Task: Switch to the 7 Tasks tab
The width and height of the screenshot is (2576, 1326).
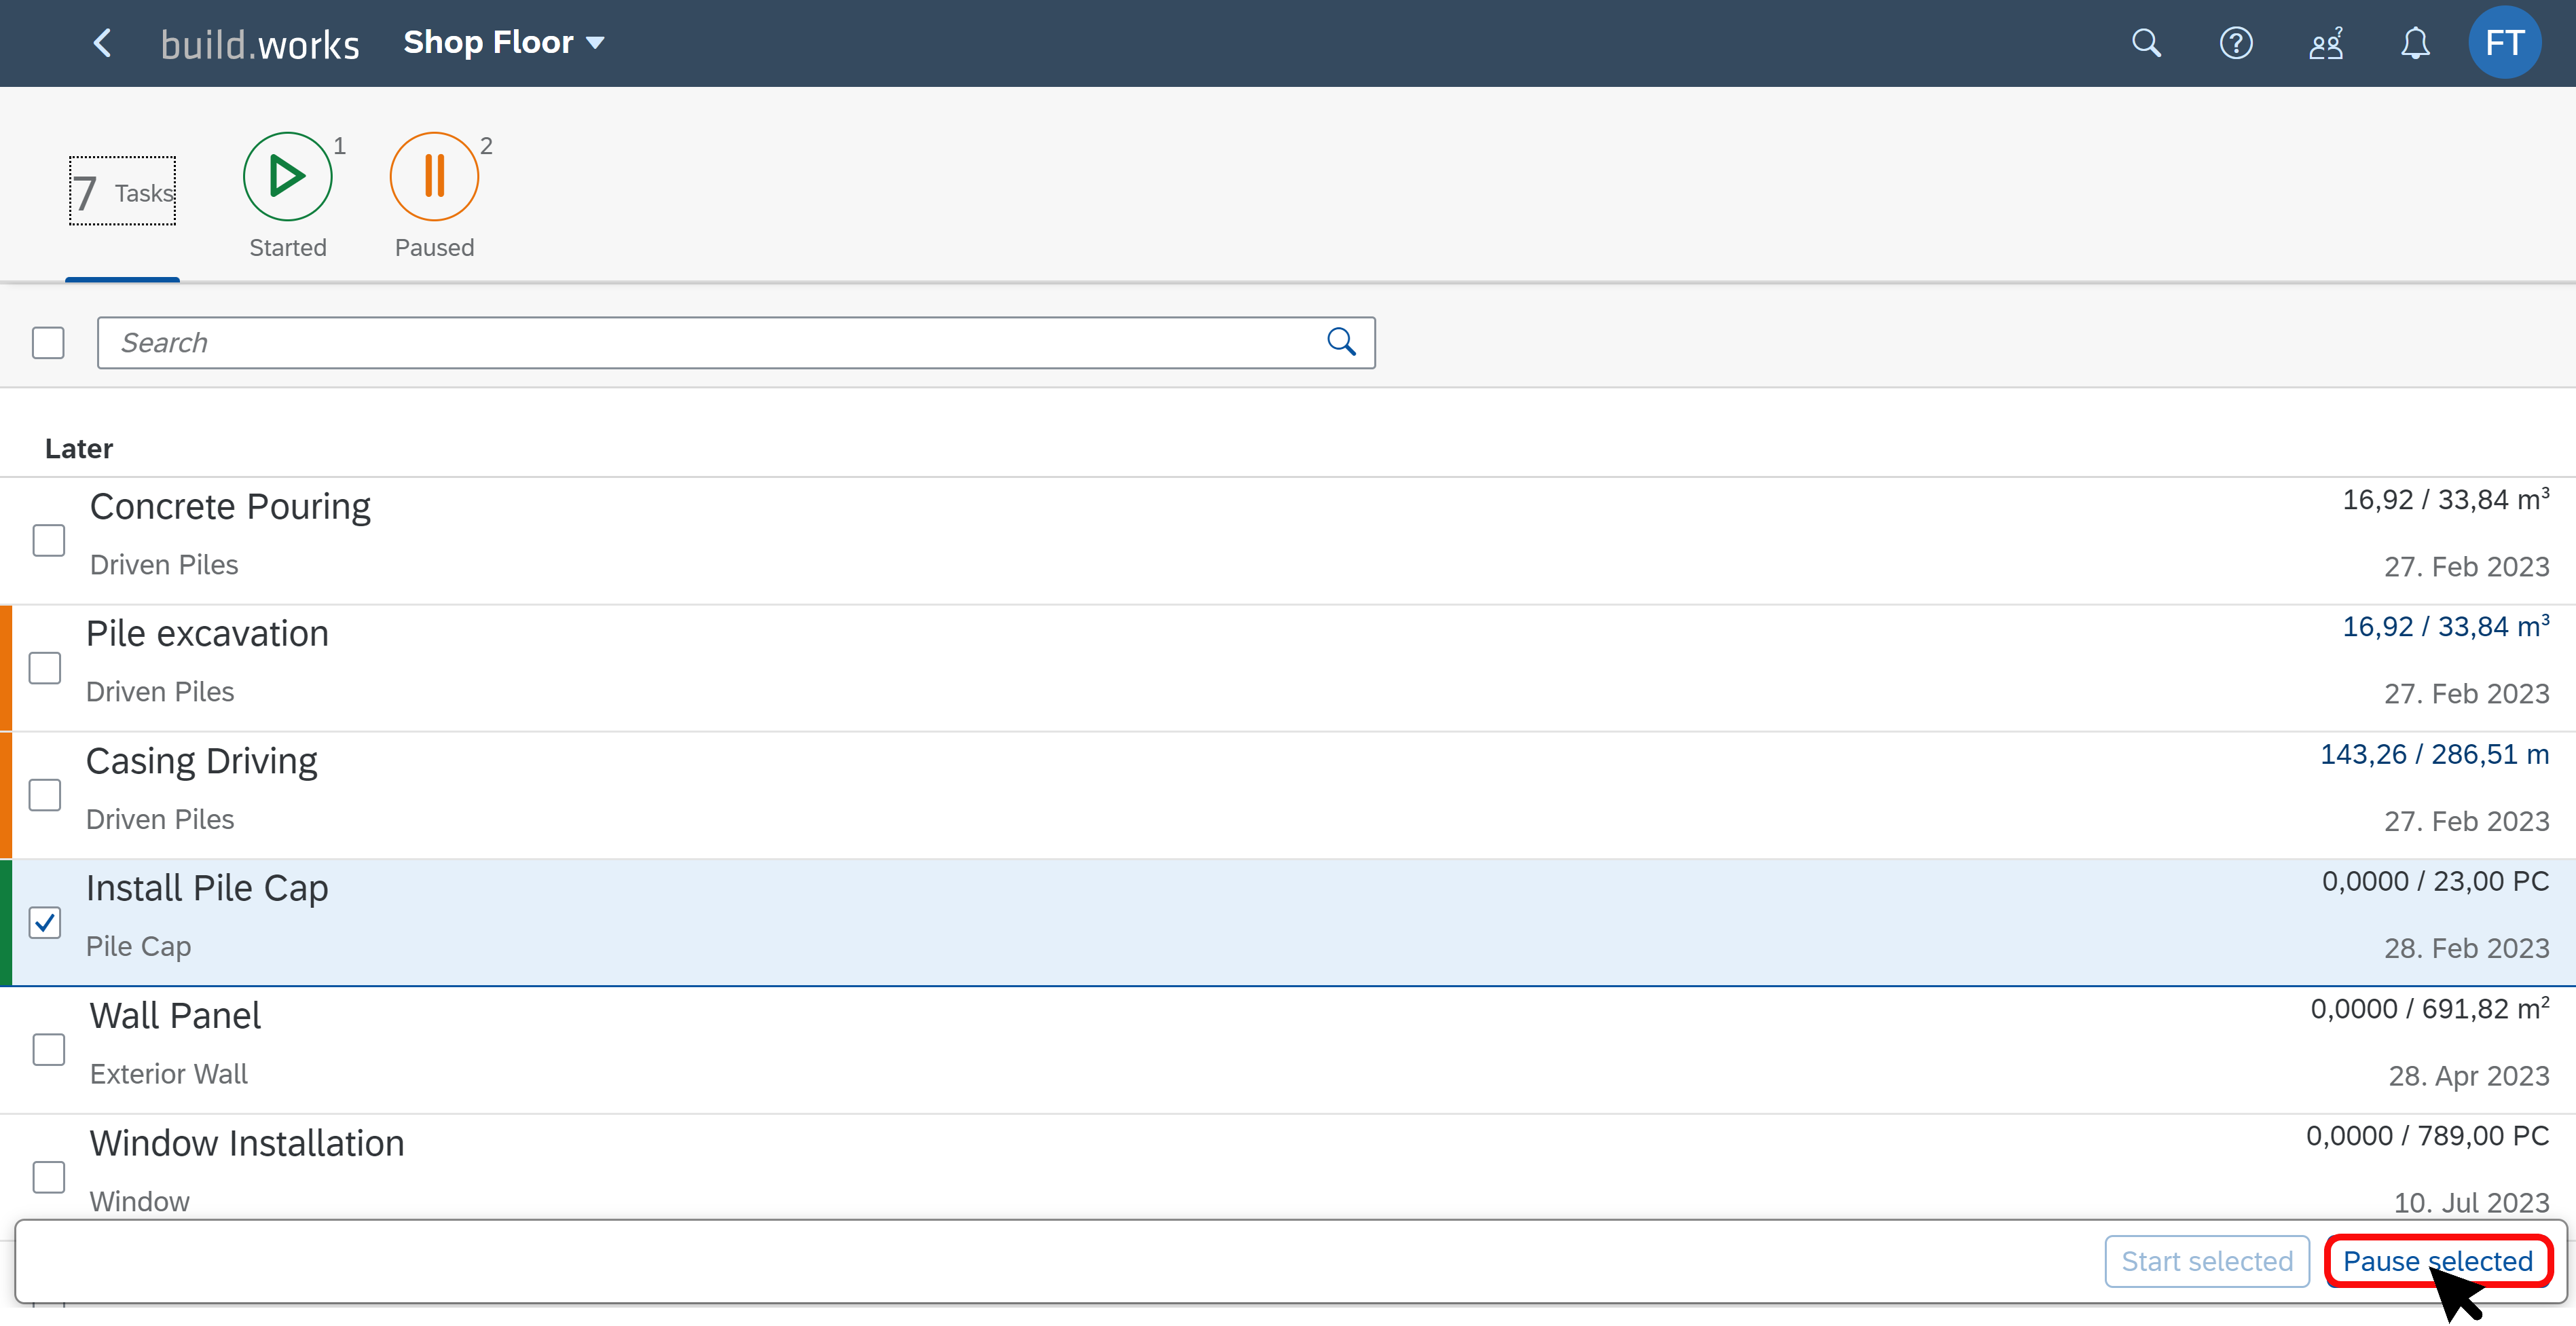Action: coord(122,192)
